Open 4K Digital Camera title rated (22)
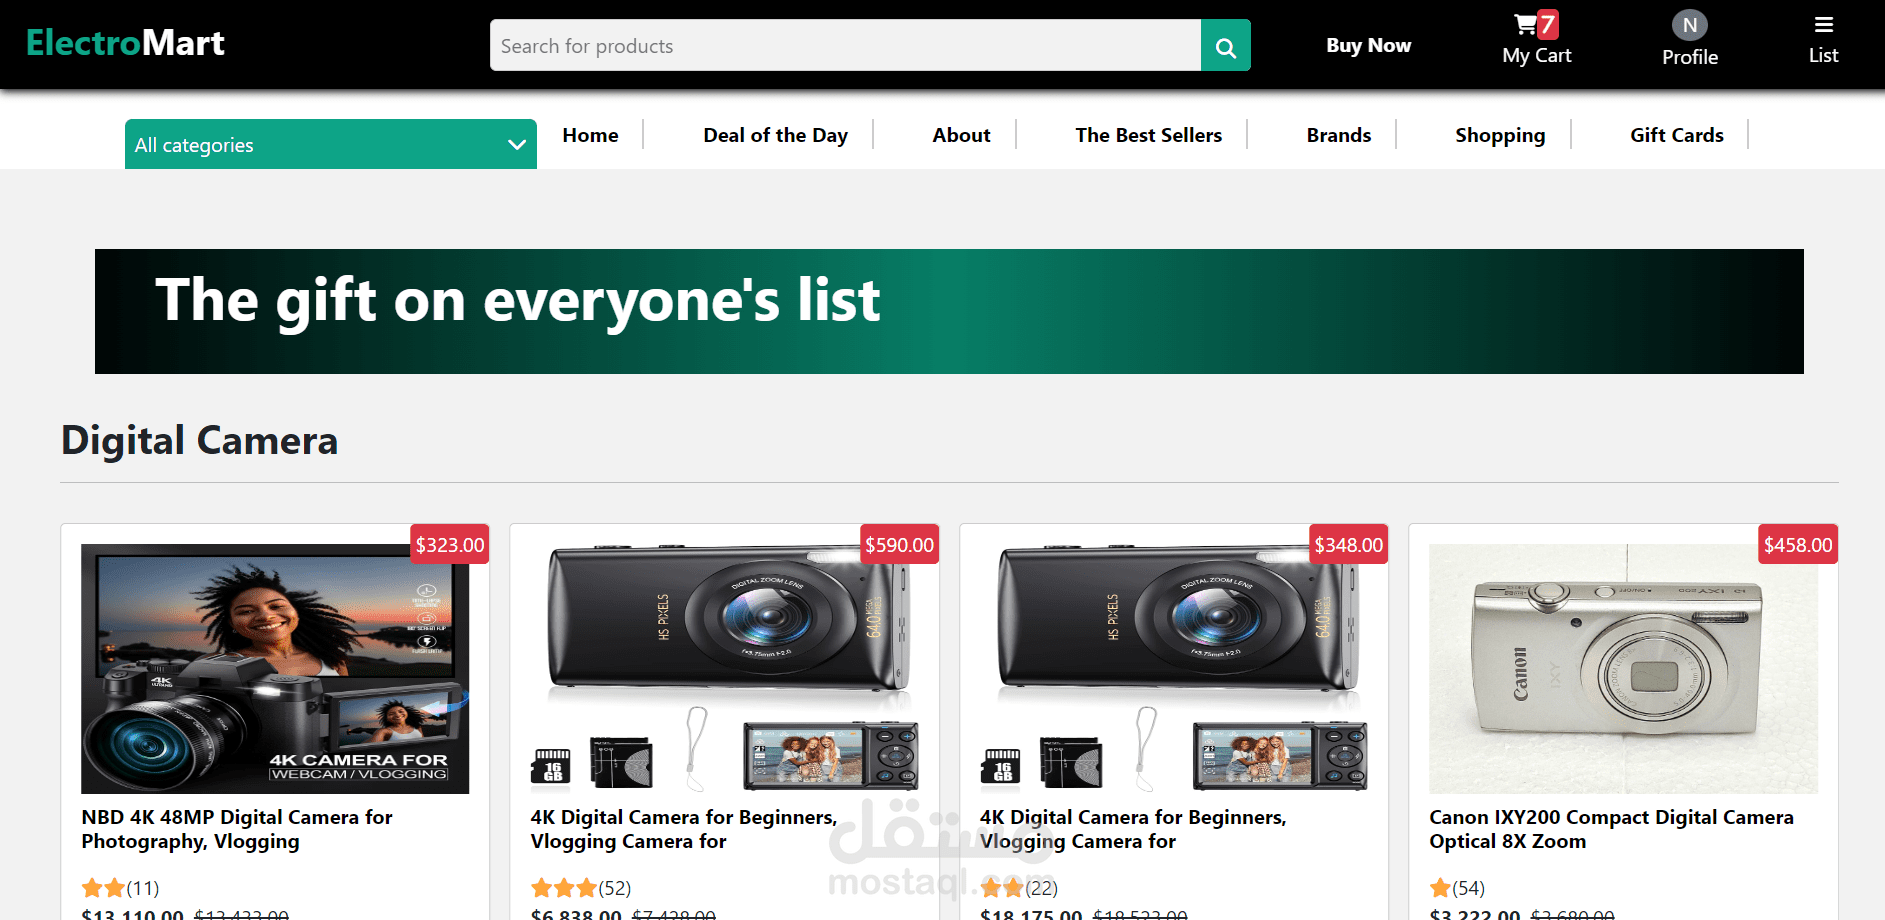Screen dimensions: 1885x920 (1133, 829)
